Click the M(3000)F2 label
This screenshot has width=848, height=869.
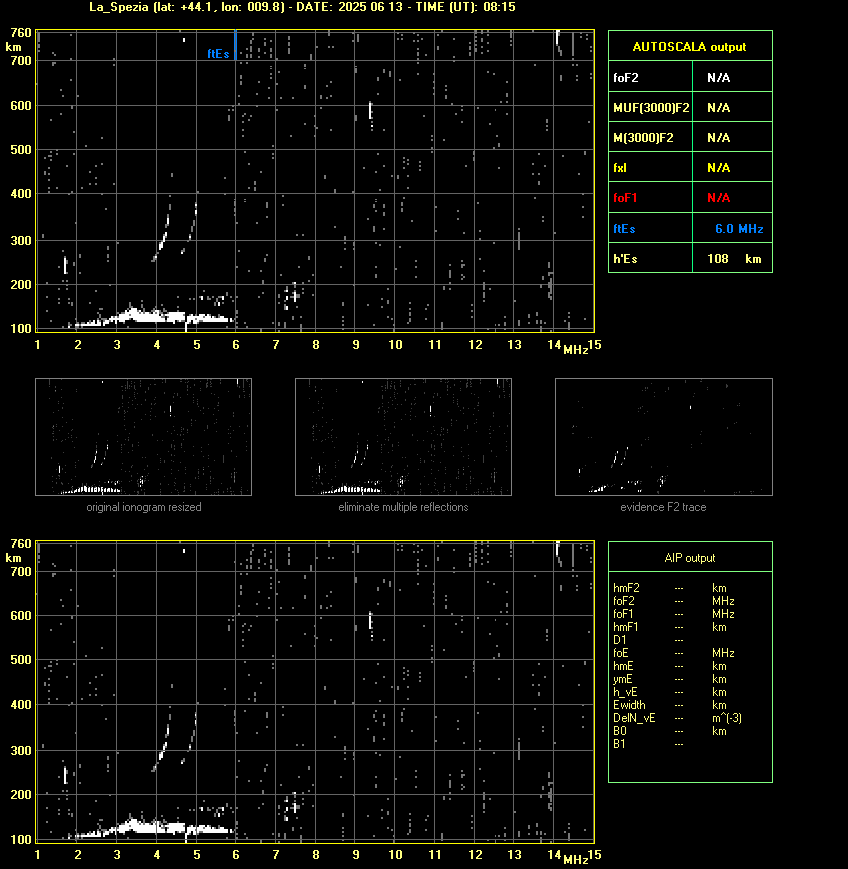(x=643, y=137)
